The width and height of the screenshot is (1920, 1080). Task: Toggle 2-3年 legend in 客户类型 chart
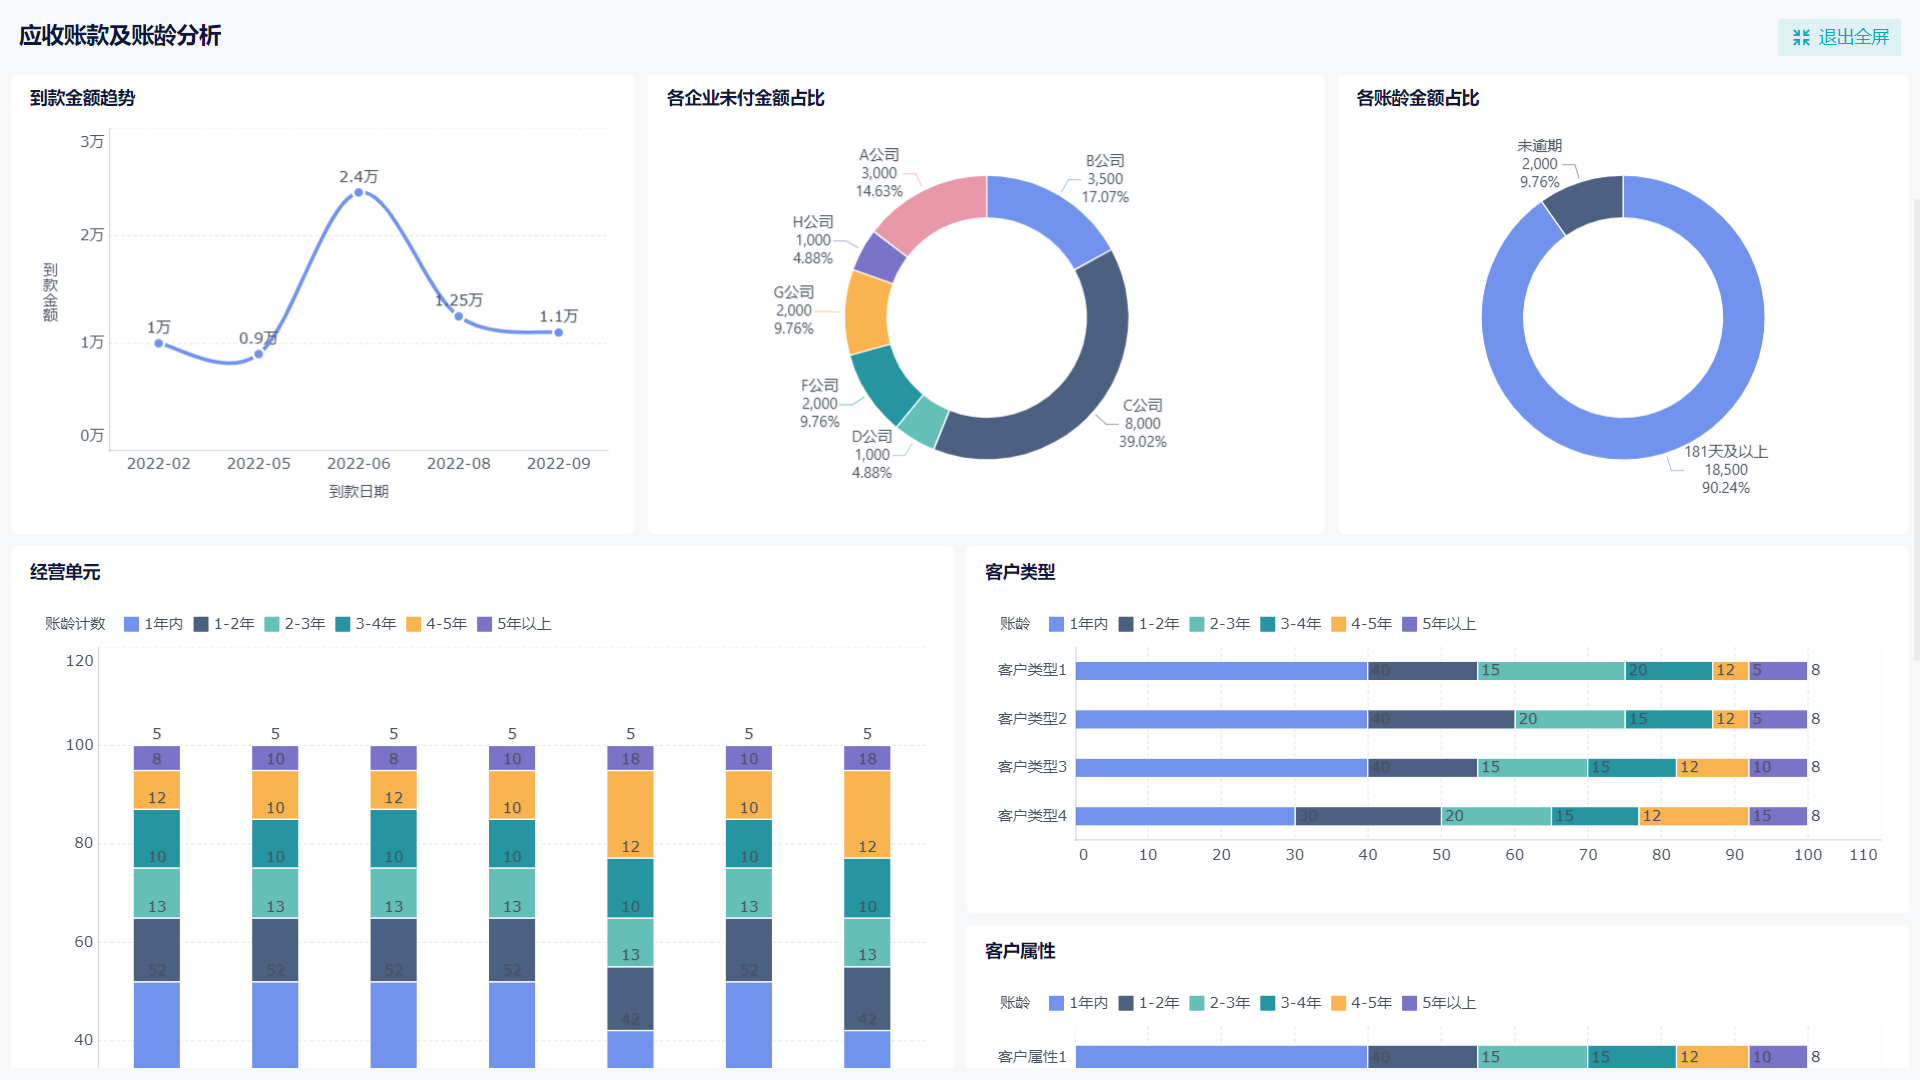tap(1220, 624)
